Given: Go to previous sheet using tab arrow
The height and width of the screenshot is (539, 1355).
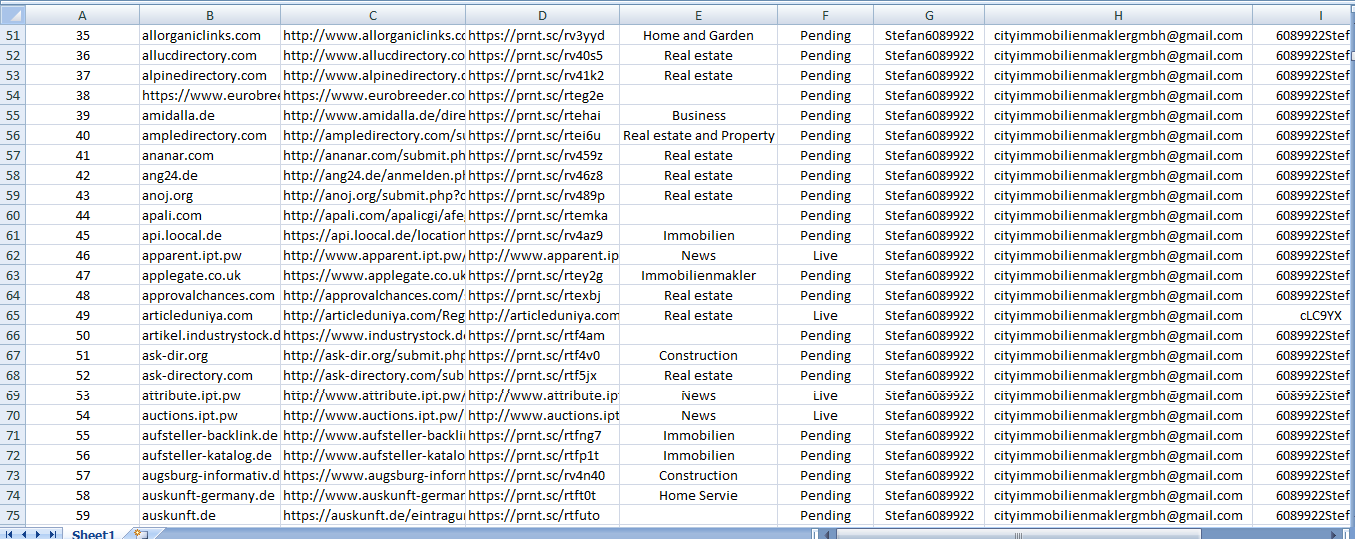Looking at the screenshot, I should 24,534.
